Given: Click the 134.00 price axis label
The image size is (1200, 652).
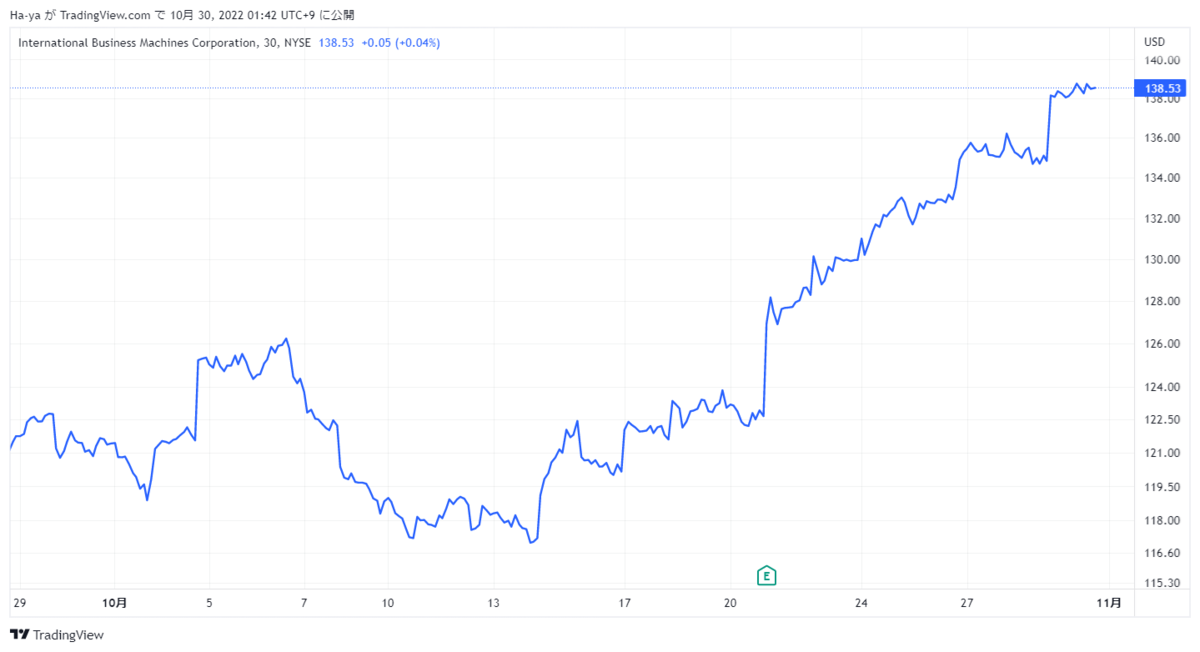Looking at the screenshot, I should (1163, 178).
